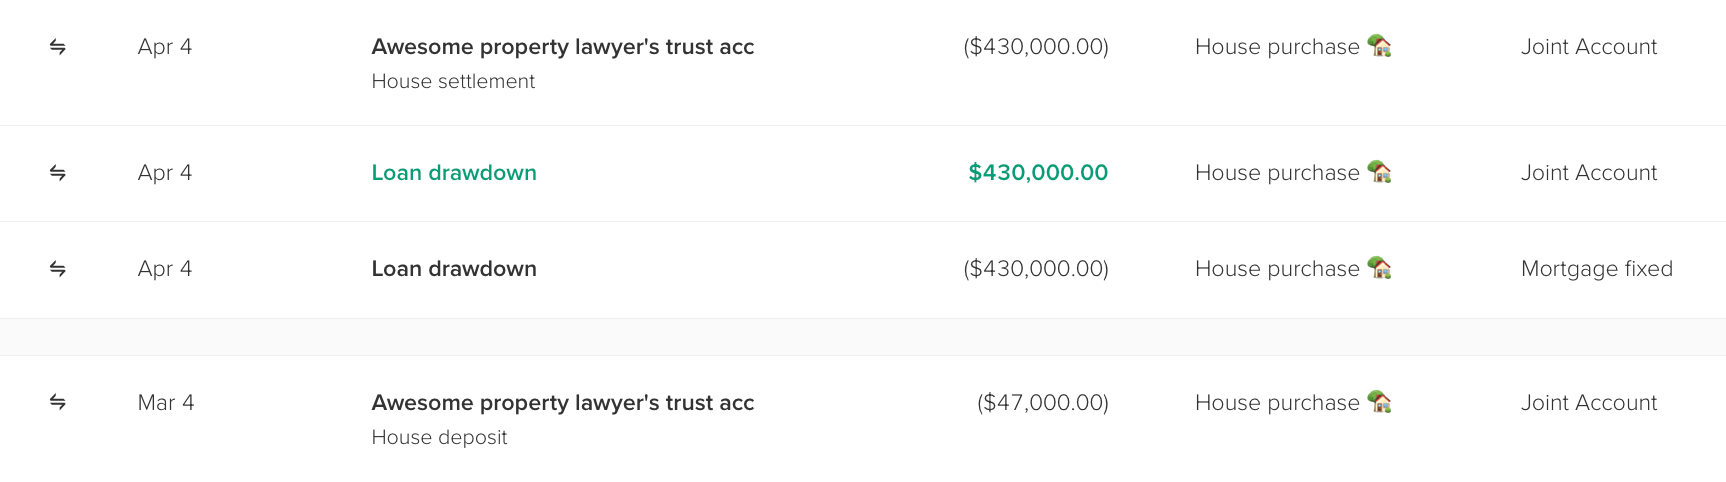Click transfer arrows icon on House deposit row
This screenshot has height=482, width=1726.
pyautogui.click(x=58, y=402)
